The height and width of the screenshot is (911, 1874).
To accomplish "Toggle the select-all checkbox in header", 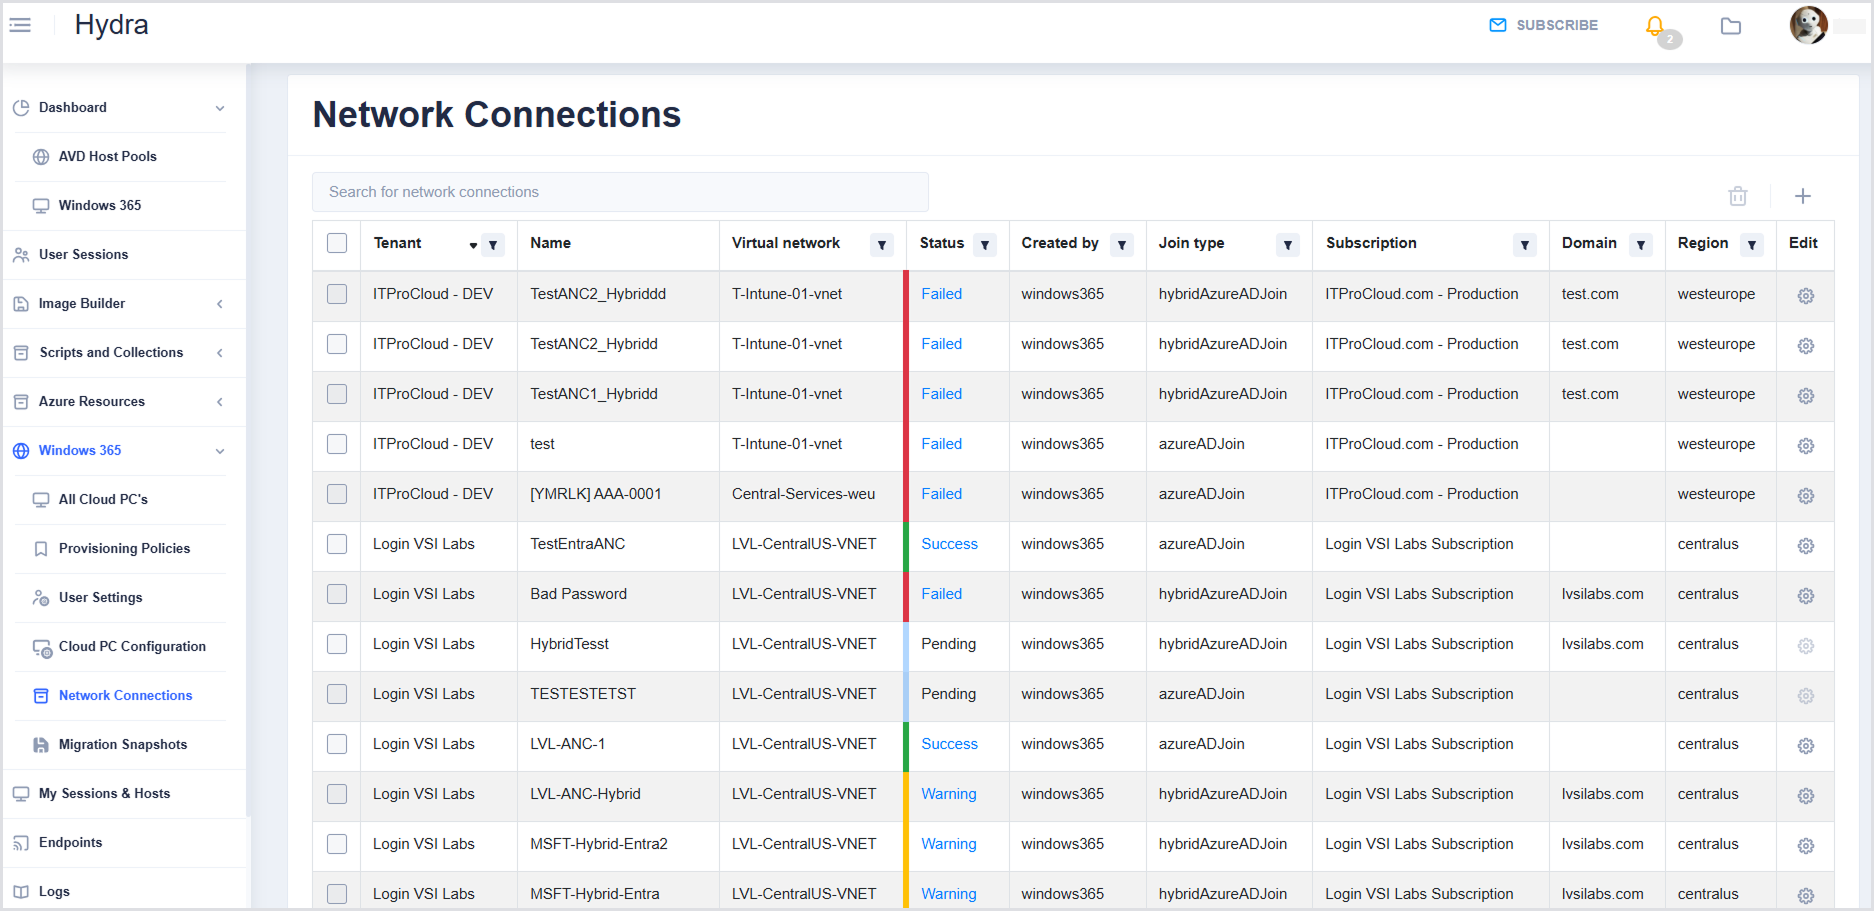I will click(337, 243).
